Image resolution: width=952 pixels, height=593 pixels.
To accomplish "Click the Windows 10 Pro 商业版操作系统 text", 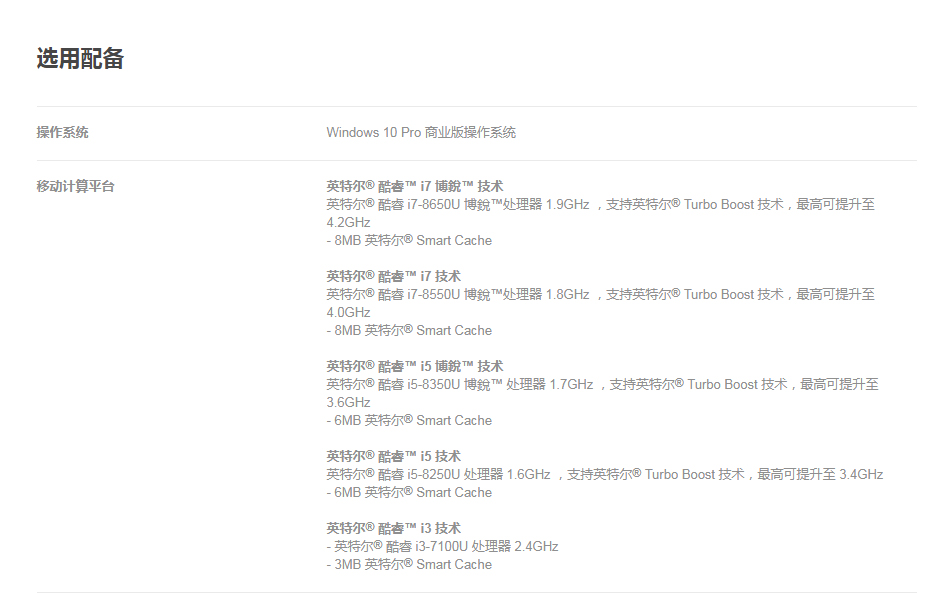I will (x=421, y=132).
